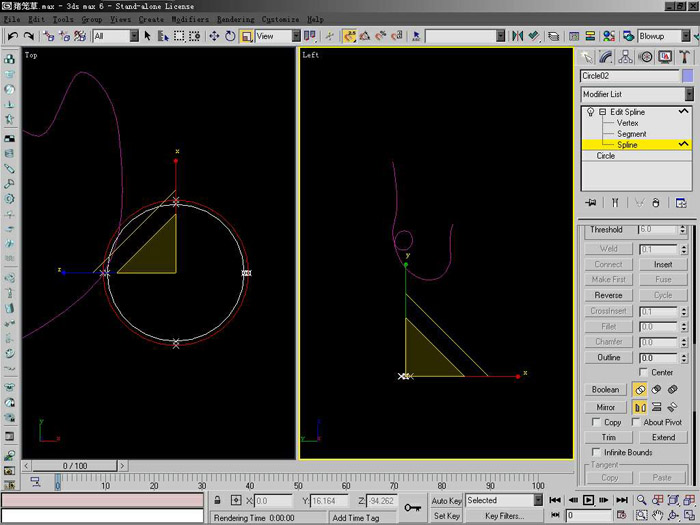Select Mirror Vertically icon

point(656,407)
